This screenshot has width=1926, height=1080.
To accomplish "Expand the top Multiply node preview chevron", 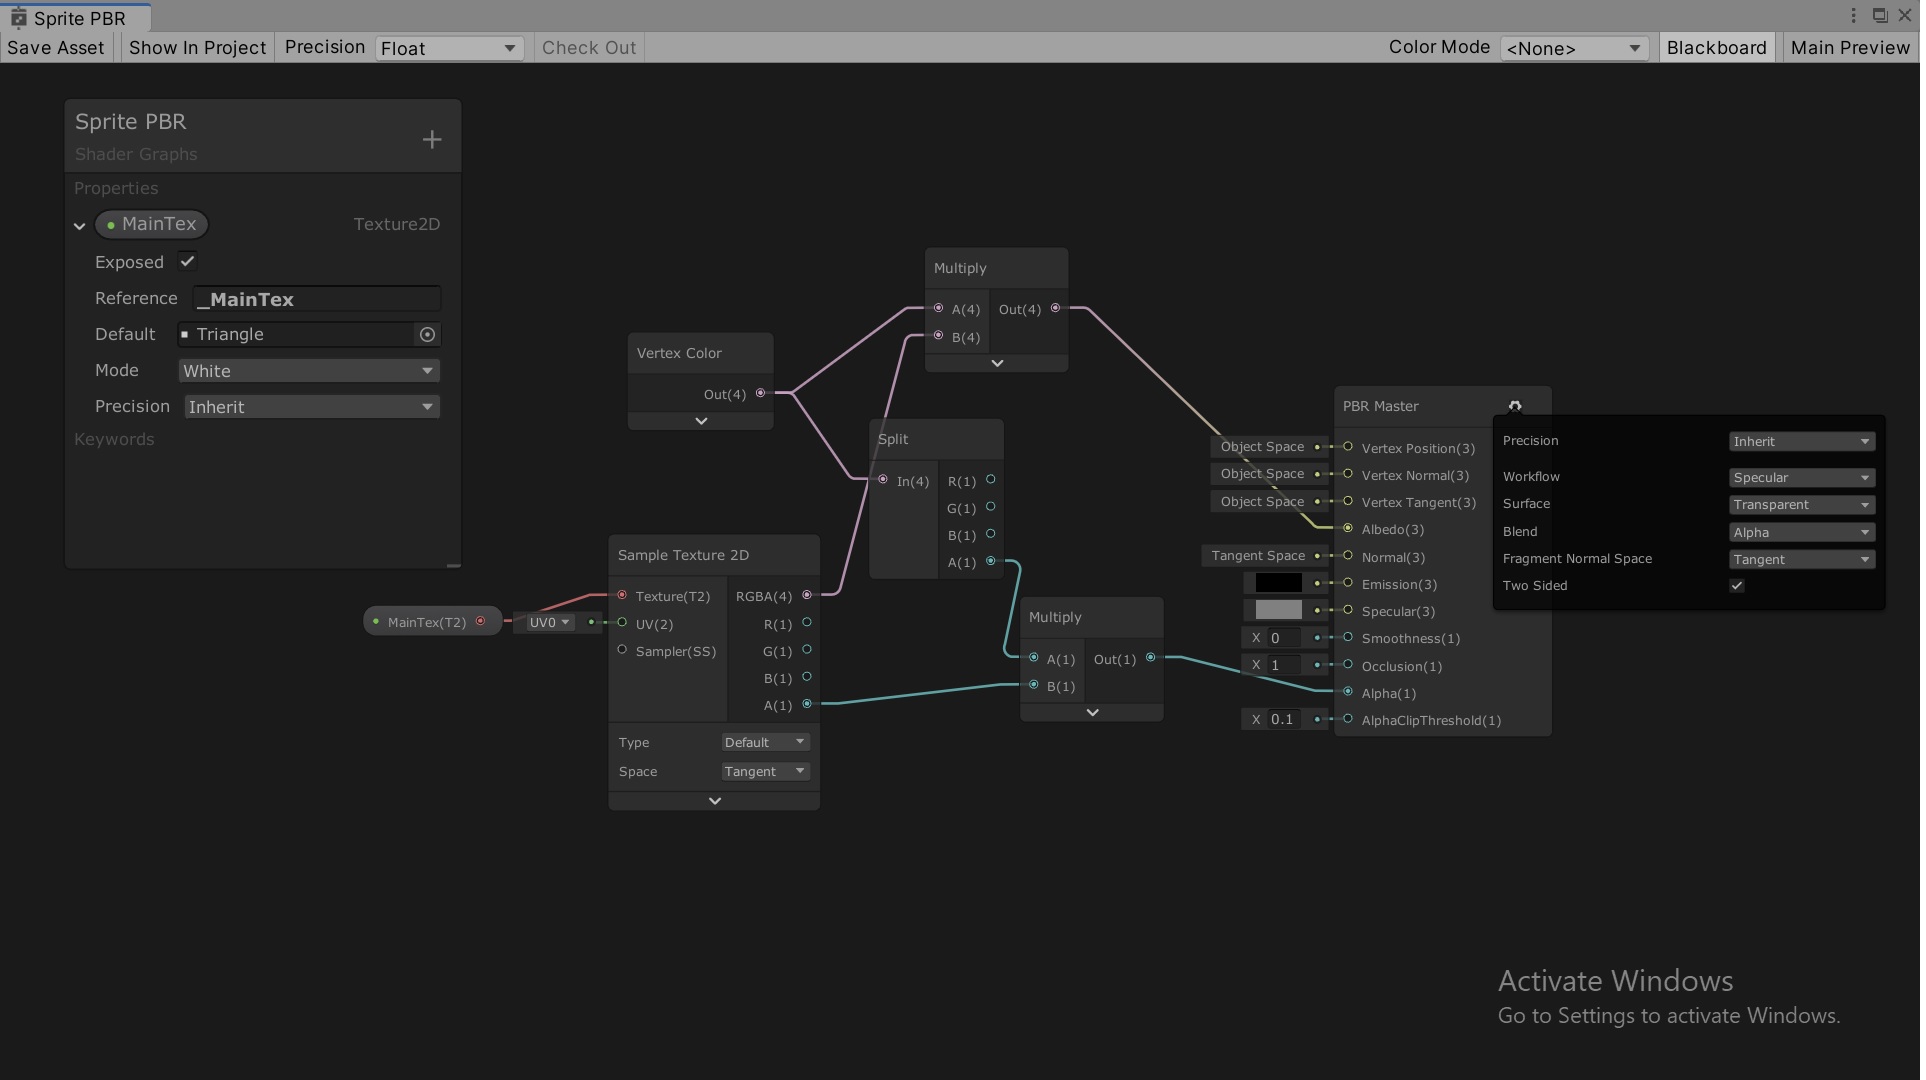I will 997,363.
